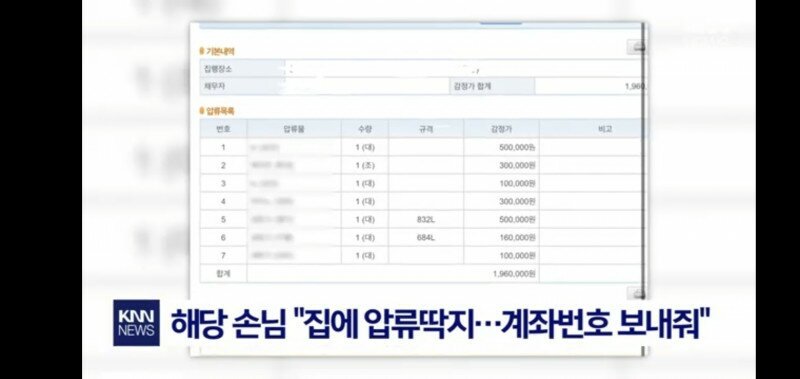This screenshot has width=800, height=379.
Task: Click the 압류물 column header
Action: pos(294,129)
